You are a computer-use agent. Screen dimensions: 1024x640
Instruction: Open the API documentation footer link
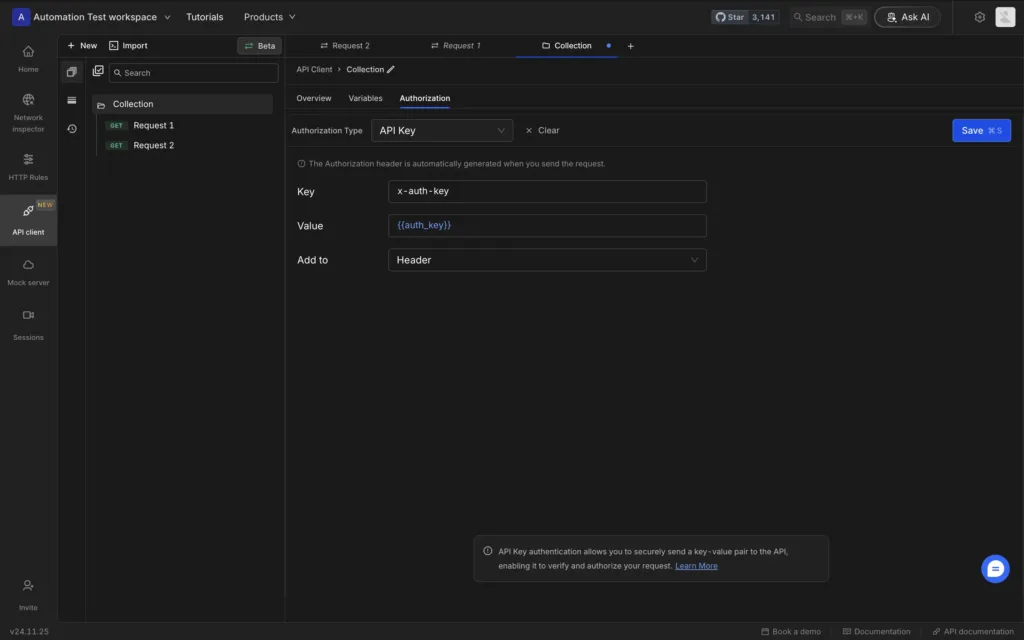click(x=972, y=632)
